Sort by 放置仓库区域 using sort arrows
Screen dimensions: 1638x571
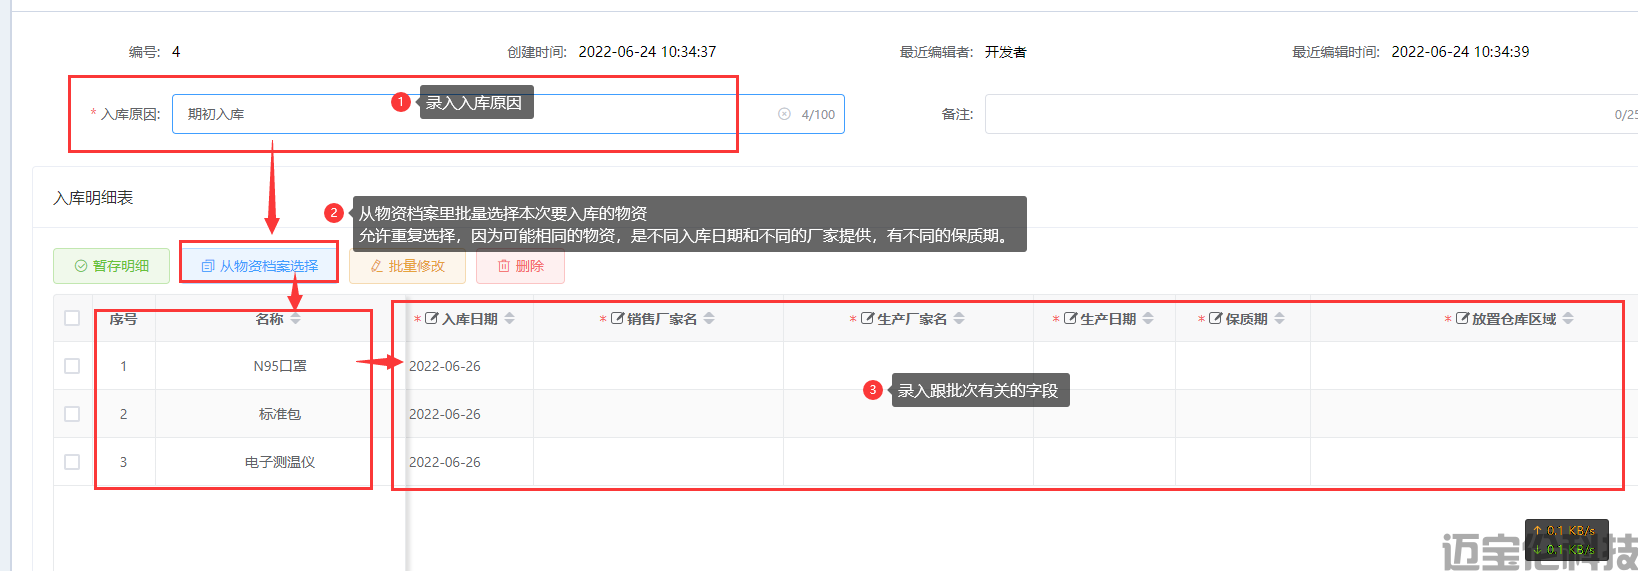1568,318
